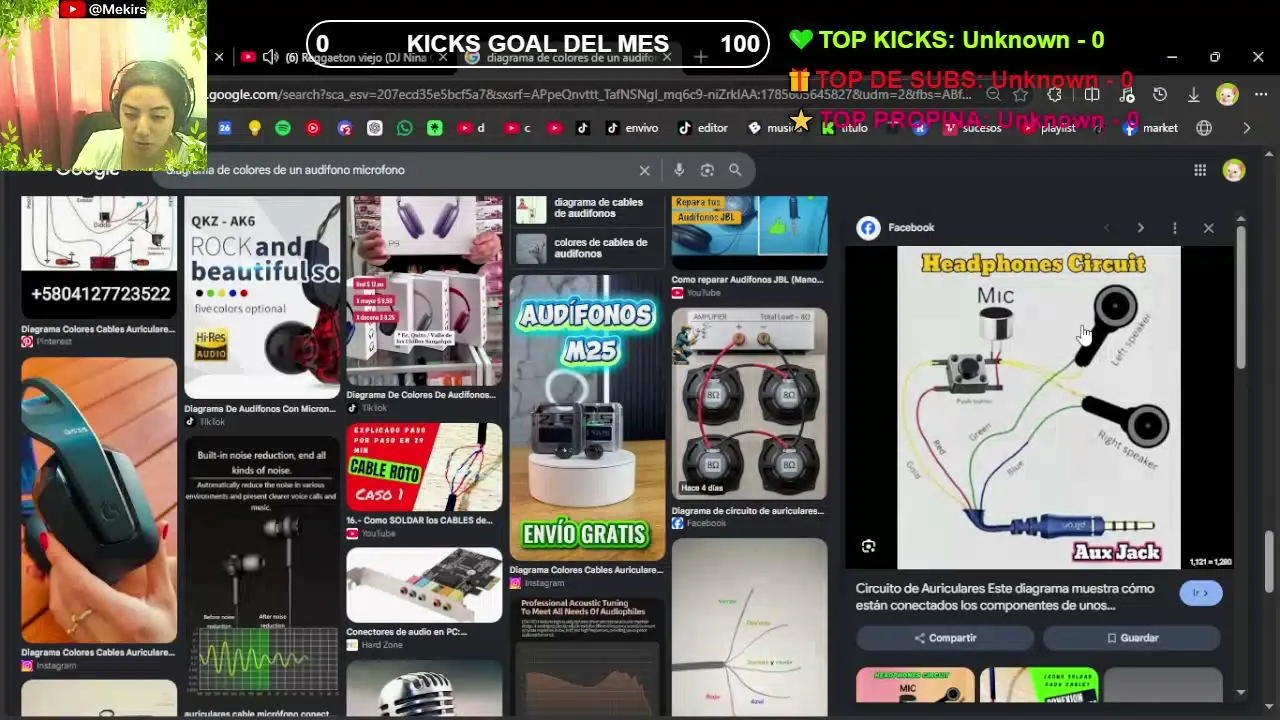
Task: Show more bookmarks with the chevron
Action: (x=1246, y=128)
